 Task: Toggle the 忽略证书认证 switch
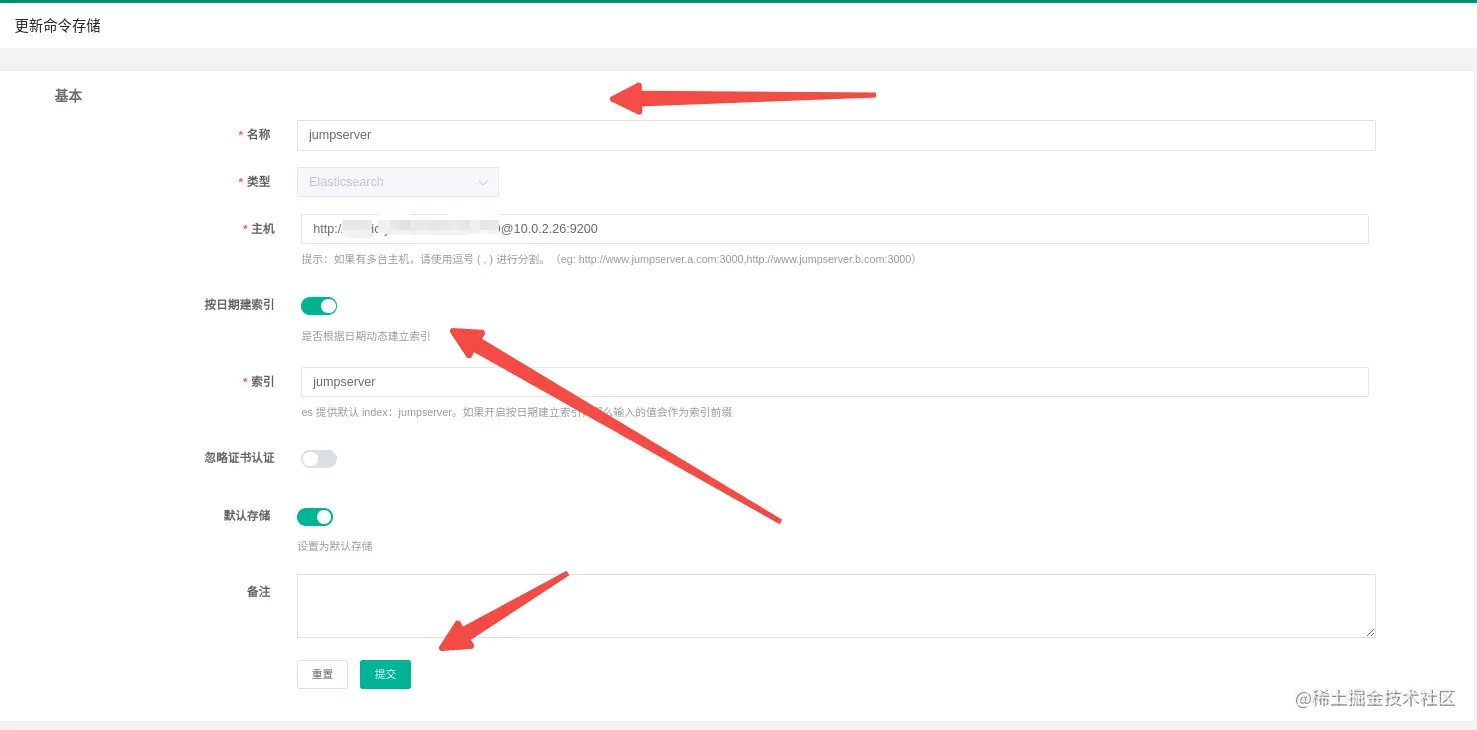319,459
